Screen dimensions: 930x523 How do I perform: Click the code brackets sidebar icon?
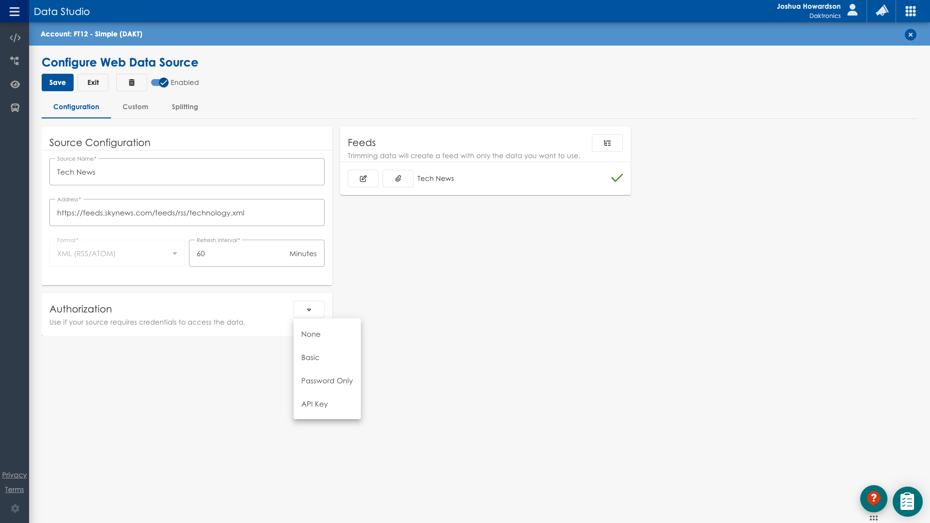tap(15, 38)
